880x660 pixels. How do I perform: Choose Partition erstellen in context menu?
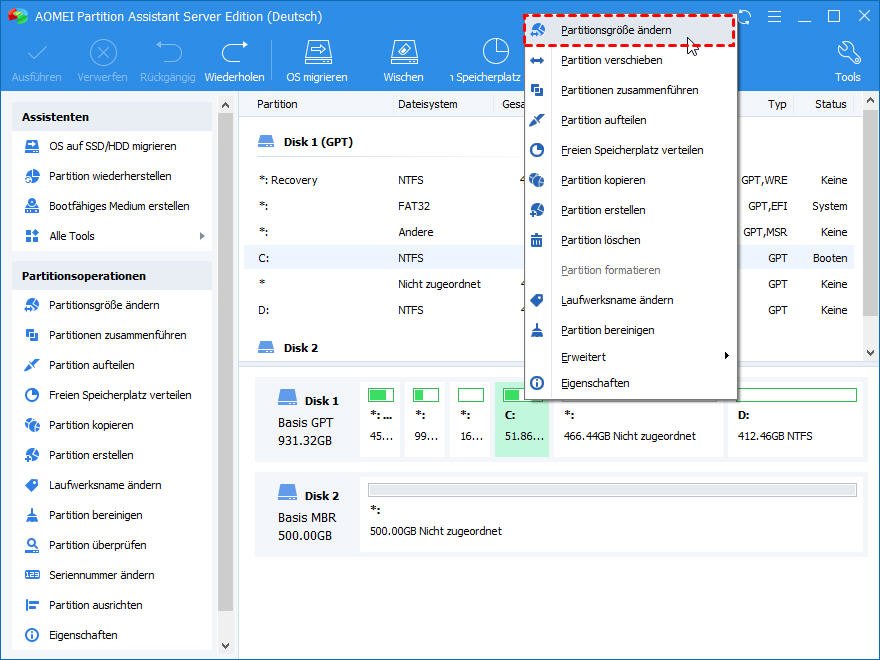coord(631,210)
